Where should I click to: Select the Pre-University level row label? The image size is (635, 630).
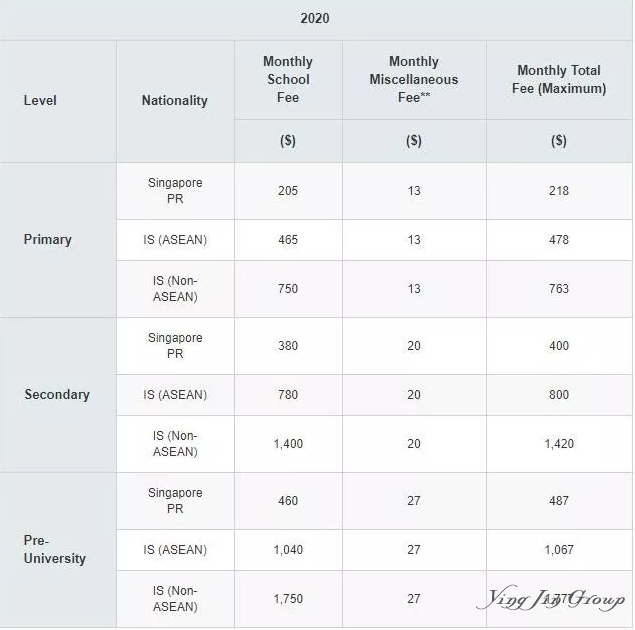pos(54,549)
